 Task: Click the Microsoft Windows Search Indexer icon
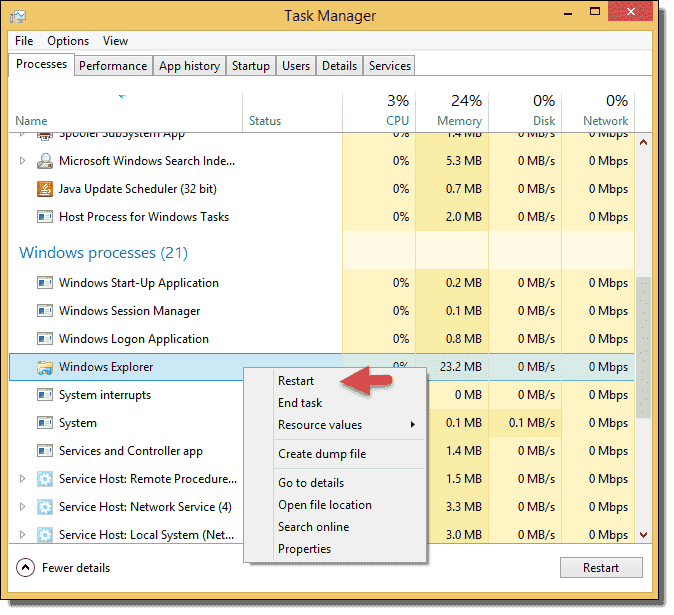coord(45,161)
